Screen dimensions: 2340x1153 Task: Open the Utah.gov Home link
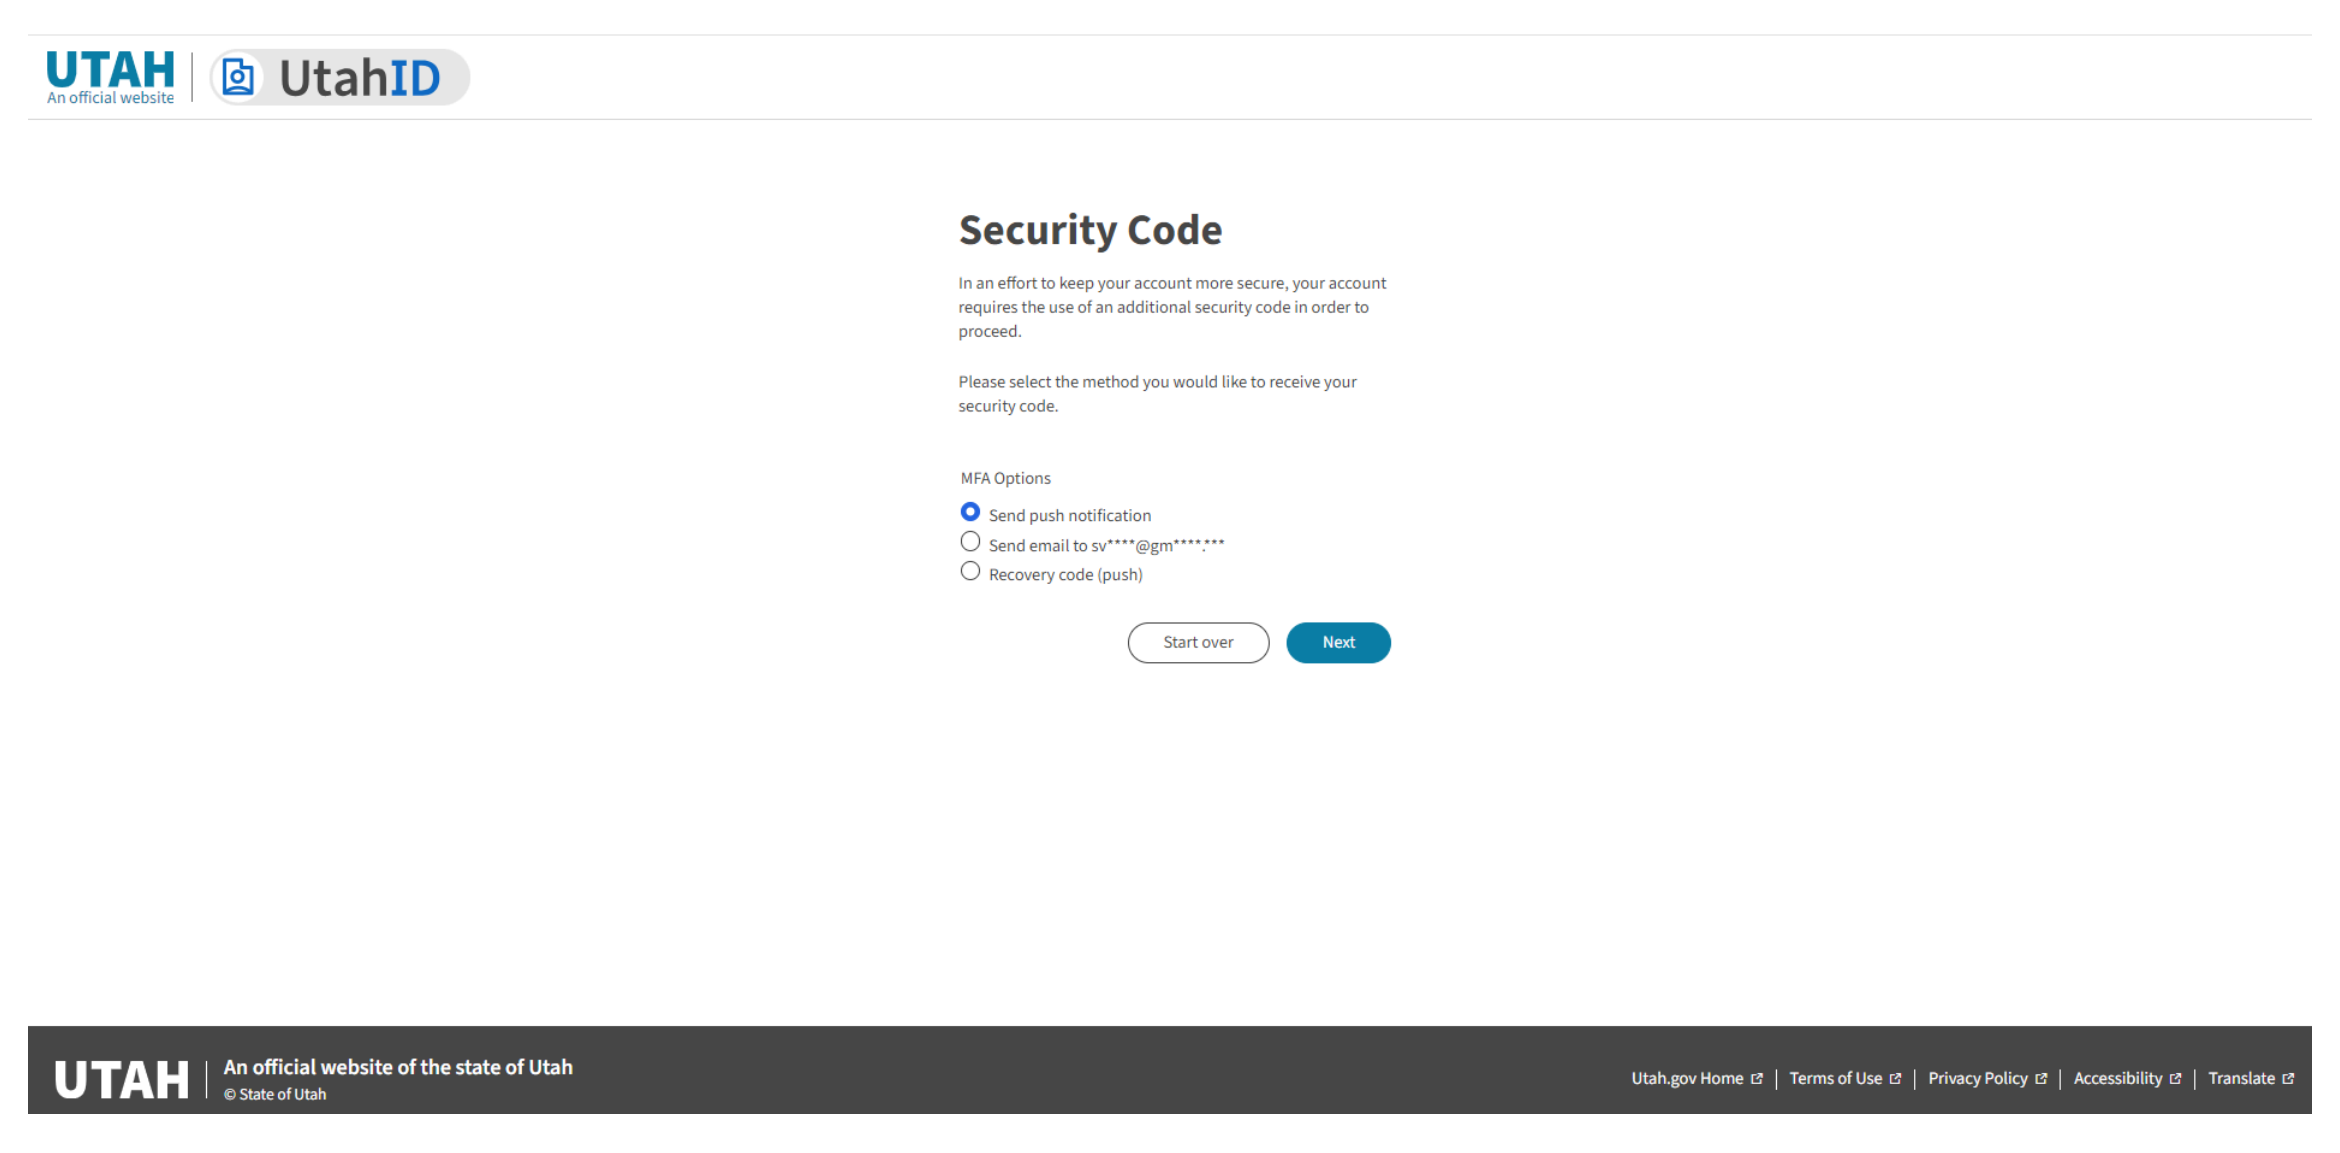tap(1686, 1078)
